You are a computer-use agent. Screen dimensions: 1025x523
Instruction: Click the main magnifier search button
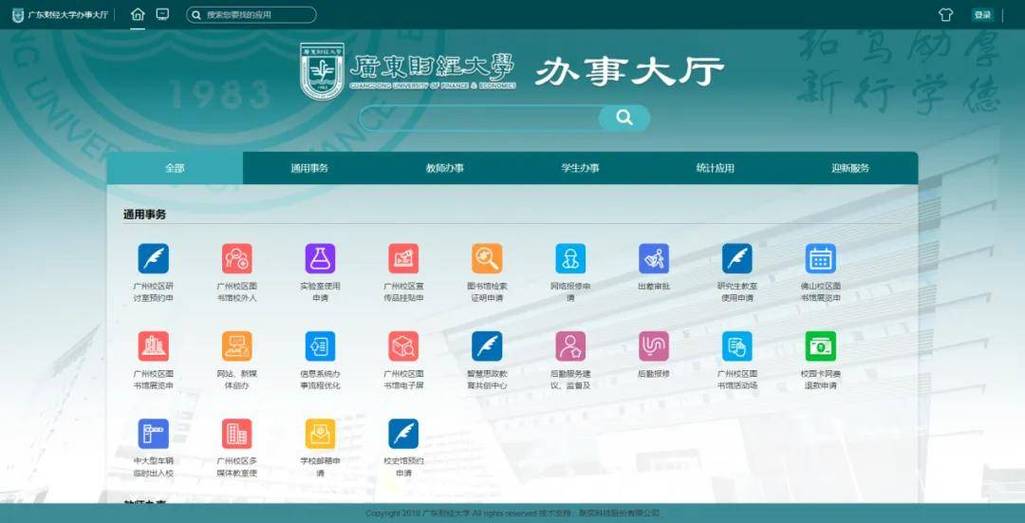click(624, 118)
